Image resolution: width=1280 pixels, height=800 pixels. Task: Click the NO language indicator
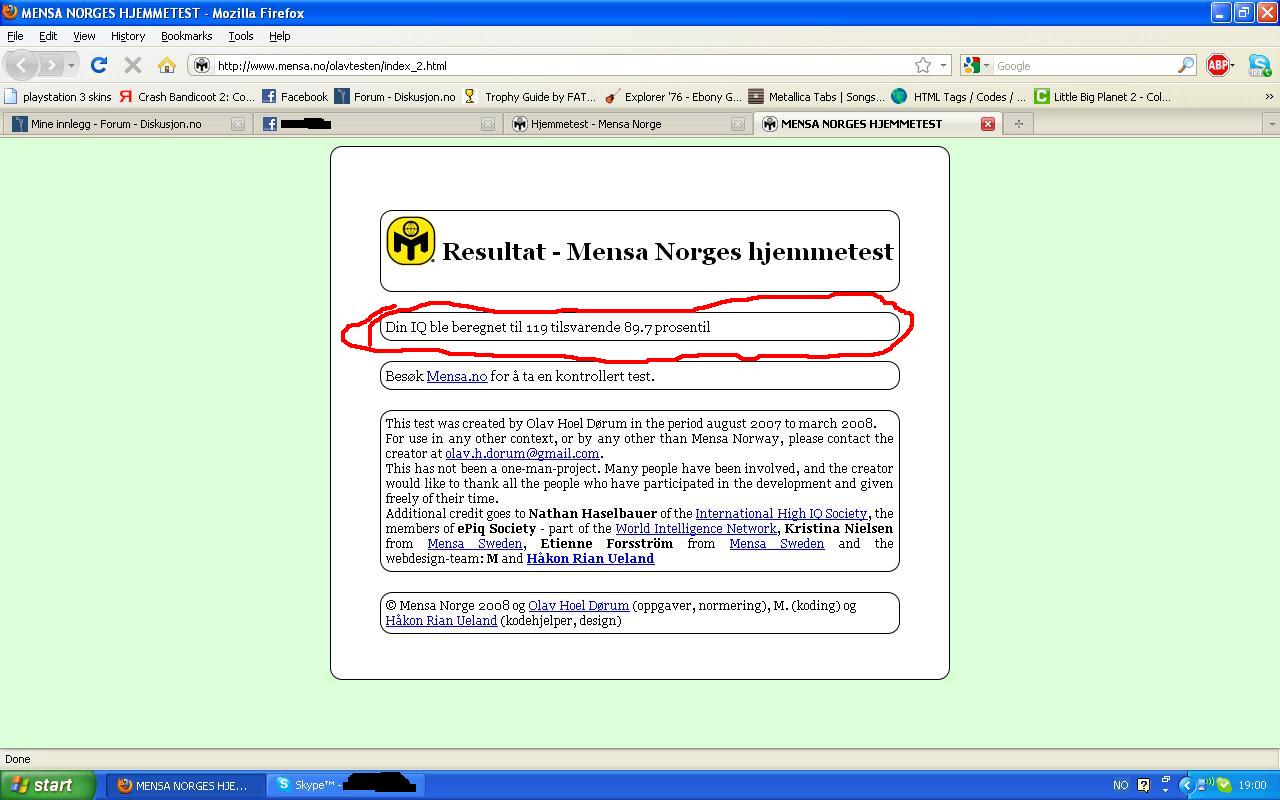(x=1120, y=785)
